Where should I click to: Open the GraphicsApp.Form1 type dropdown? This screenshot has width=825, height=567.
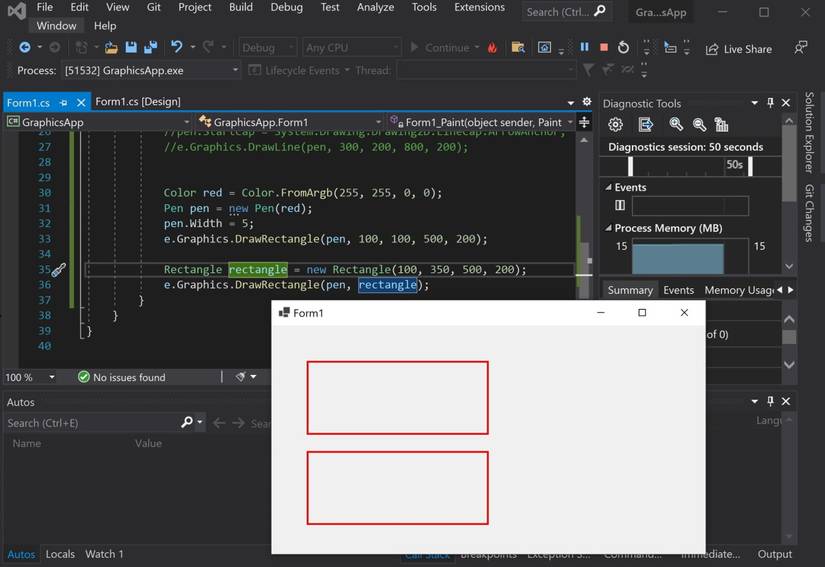click(290, 123)
